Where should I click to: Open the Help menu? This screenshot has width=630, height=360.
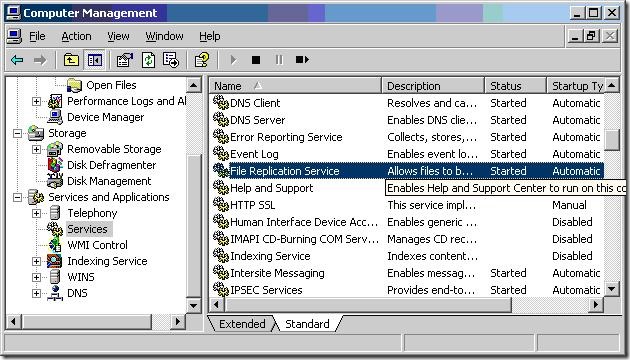tap(209, 36)
